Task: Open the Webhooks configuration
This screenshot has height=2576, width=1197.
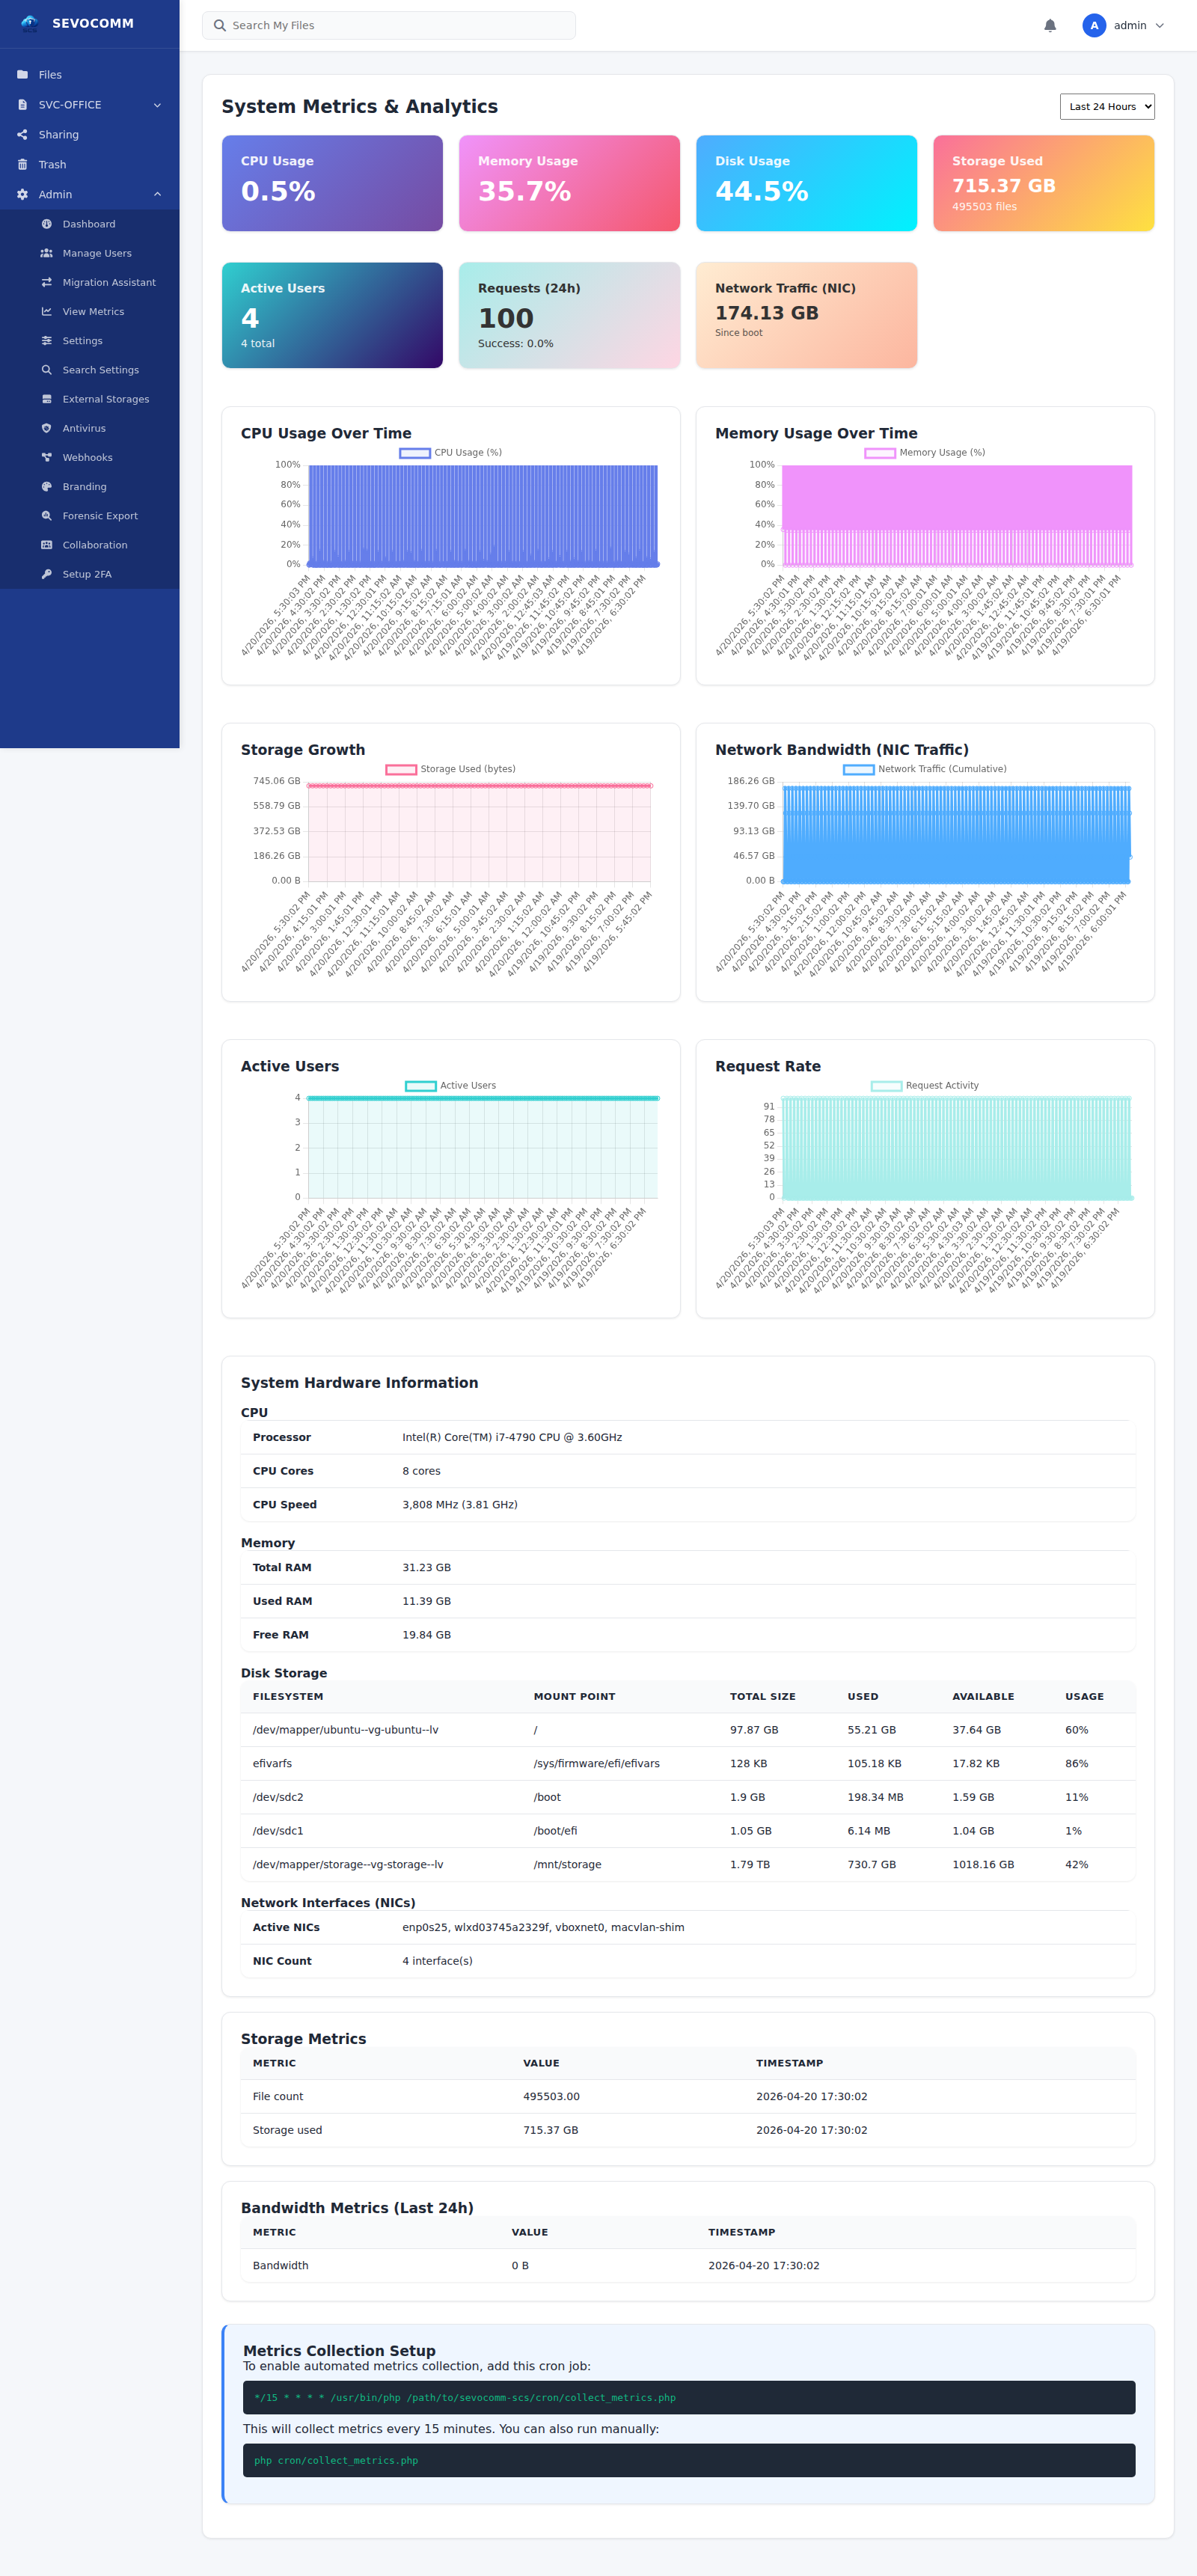Action: [87, 457]
